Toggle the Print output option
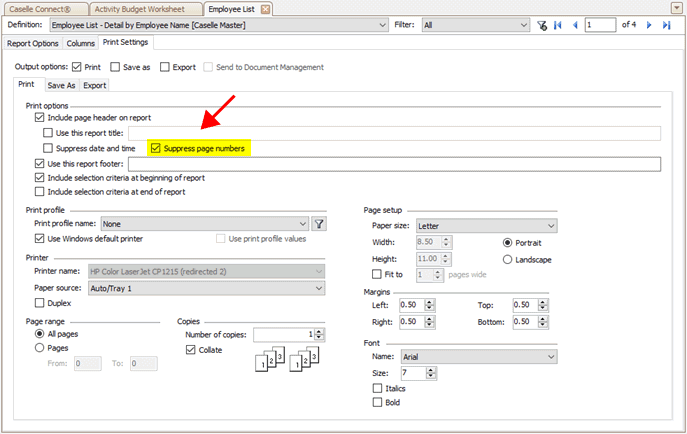Image resolution: width=687 pixels, height=434 pixels. point(77,67)
